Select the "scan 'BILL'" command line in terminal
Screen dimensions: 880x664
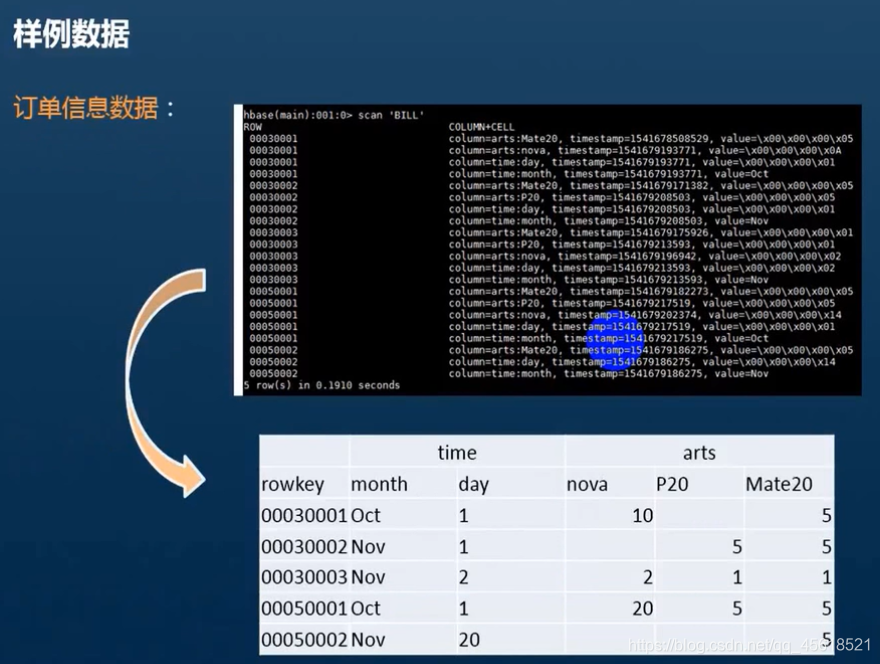coord(334,115)
